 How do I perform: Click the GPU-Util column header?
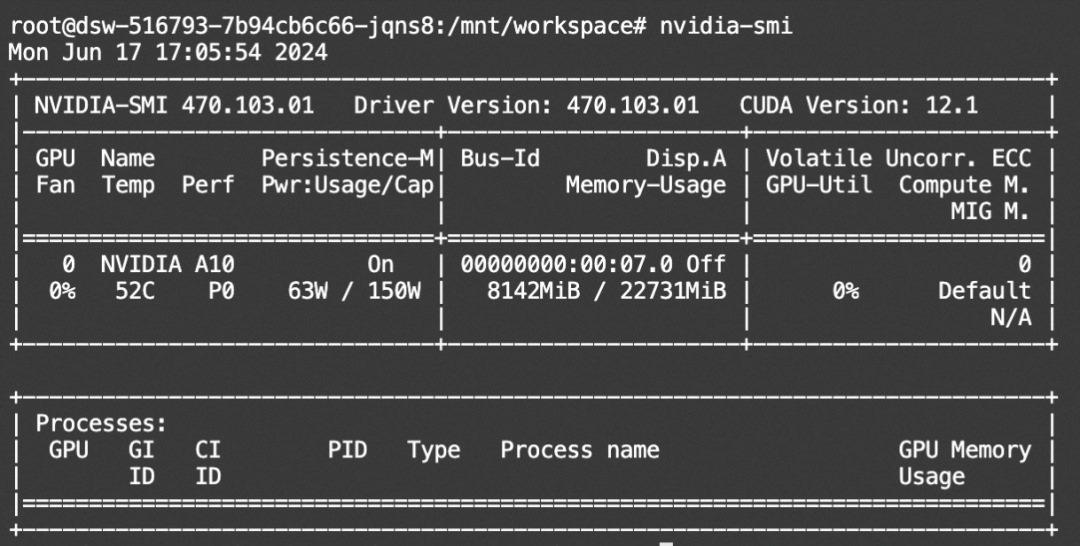click(819, 184)
